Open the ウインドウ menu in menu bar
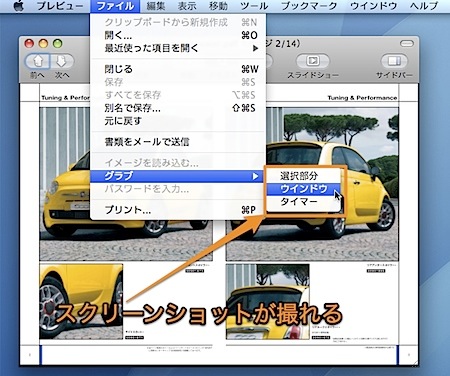Image resolution: width=450 pixels, height=376 pixels. tap(373, 6)
